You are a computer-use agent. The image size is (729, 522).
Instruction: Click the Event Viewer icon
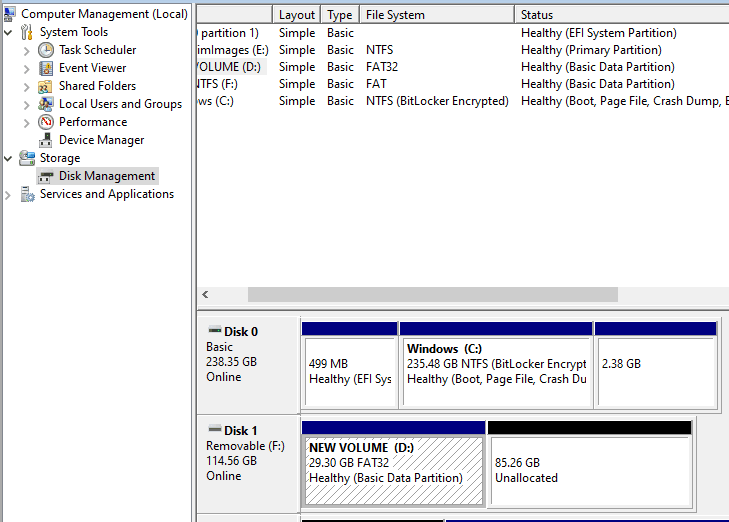pyautogui.click(x=46, y=68)
